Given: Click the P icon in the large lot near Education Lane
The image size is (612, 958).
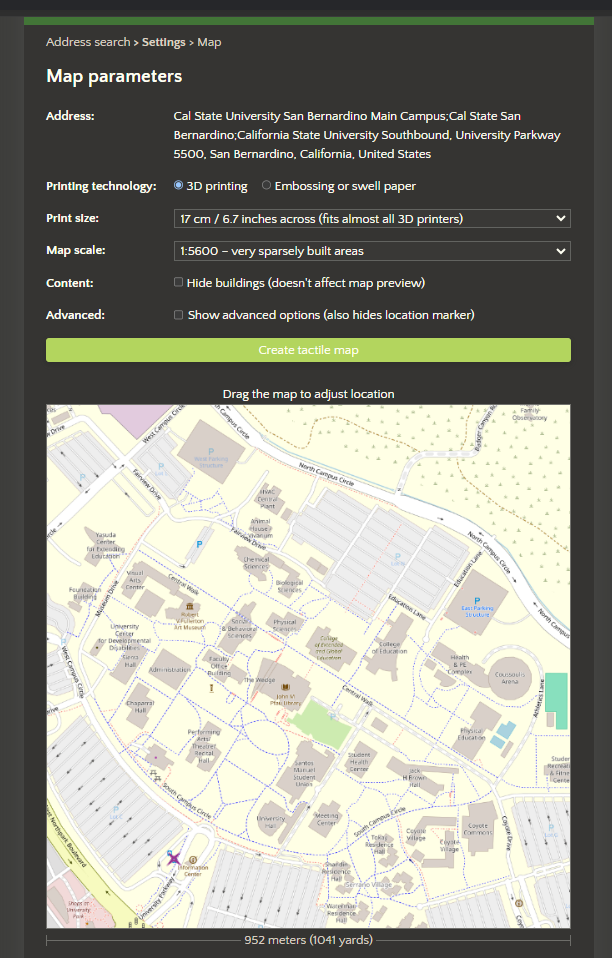Looking at the screenshot, I should point(398,557).
